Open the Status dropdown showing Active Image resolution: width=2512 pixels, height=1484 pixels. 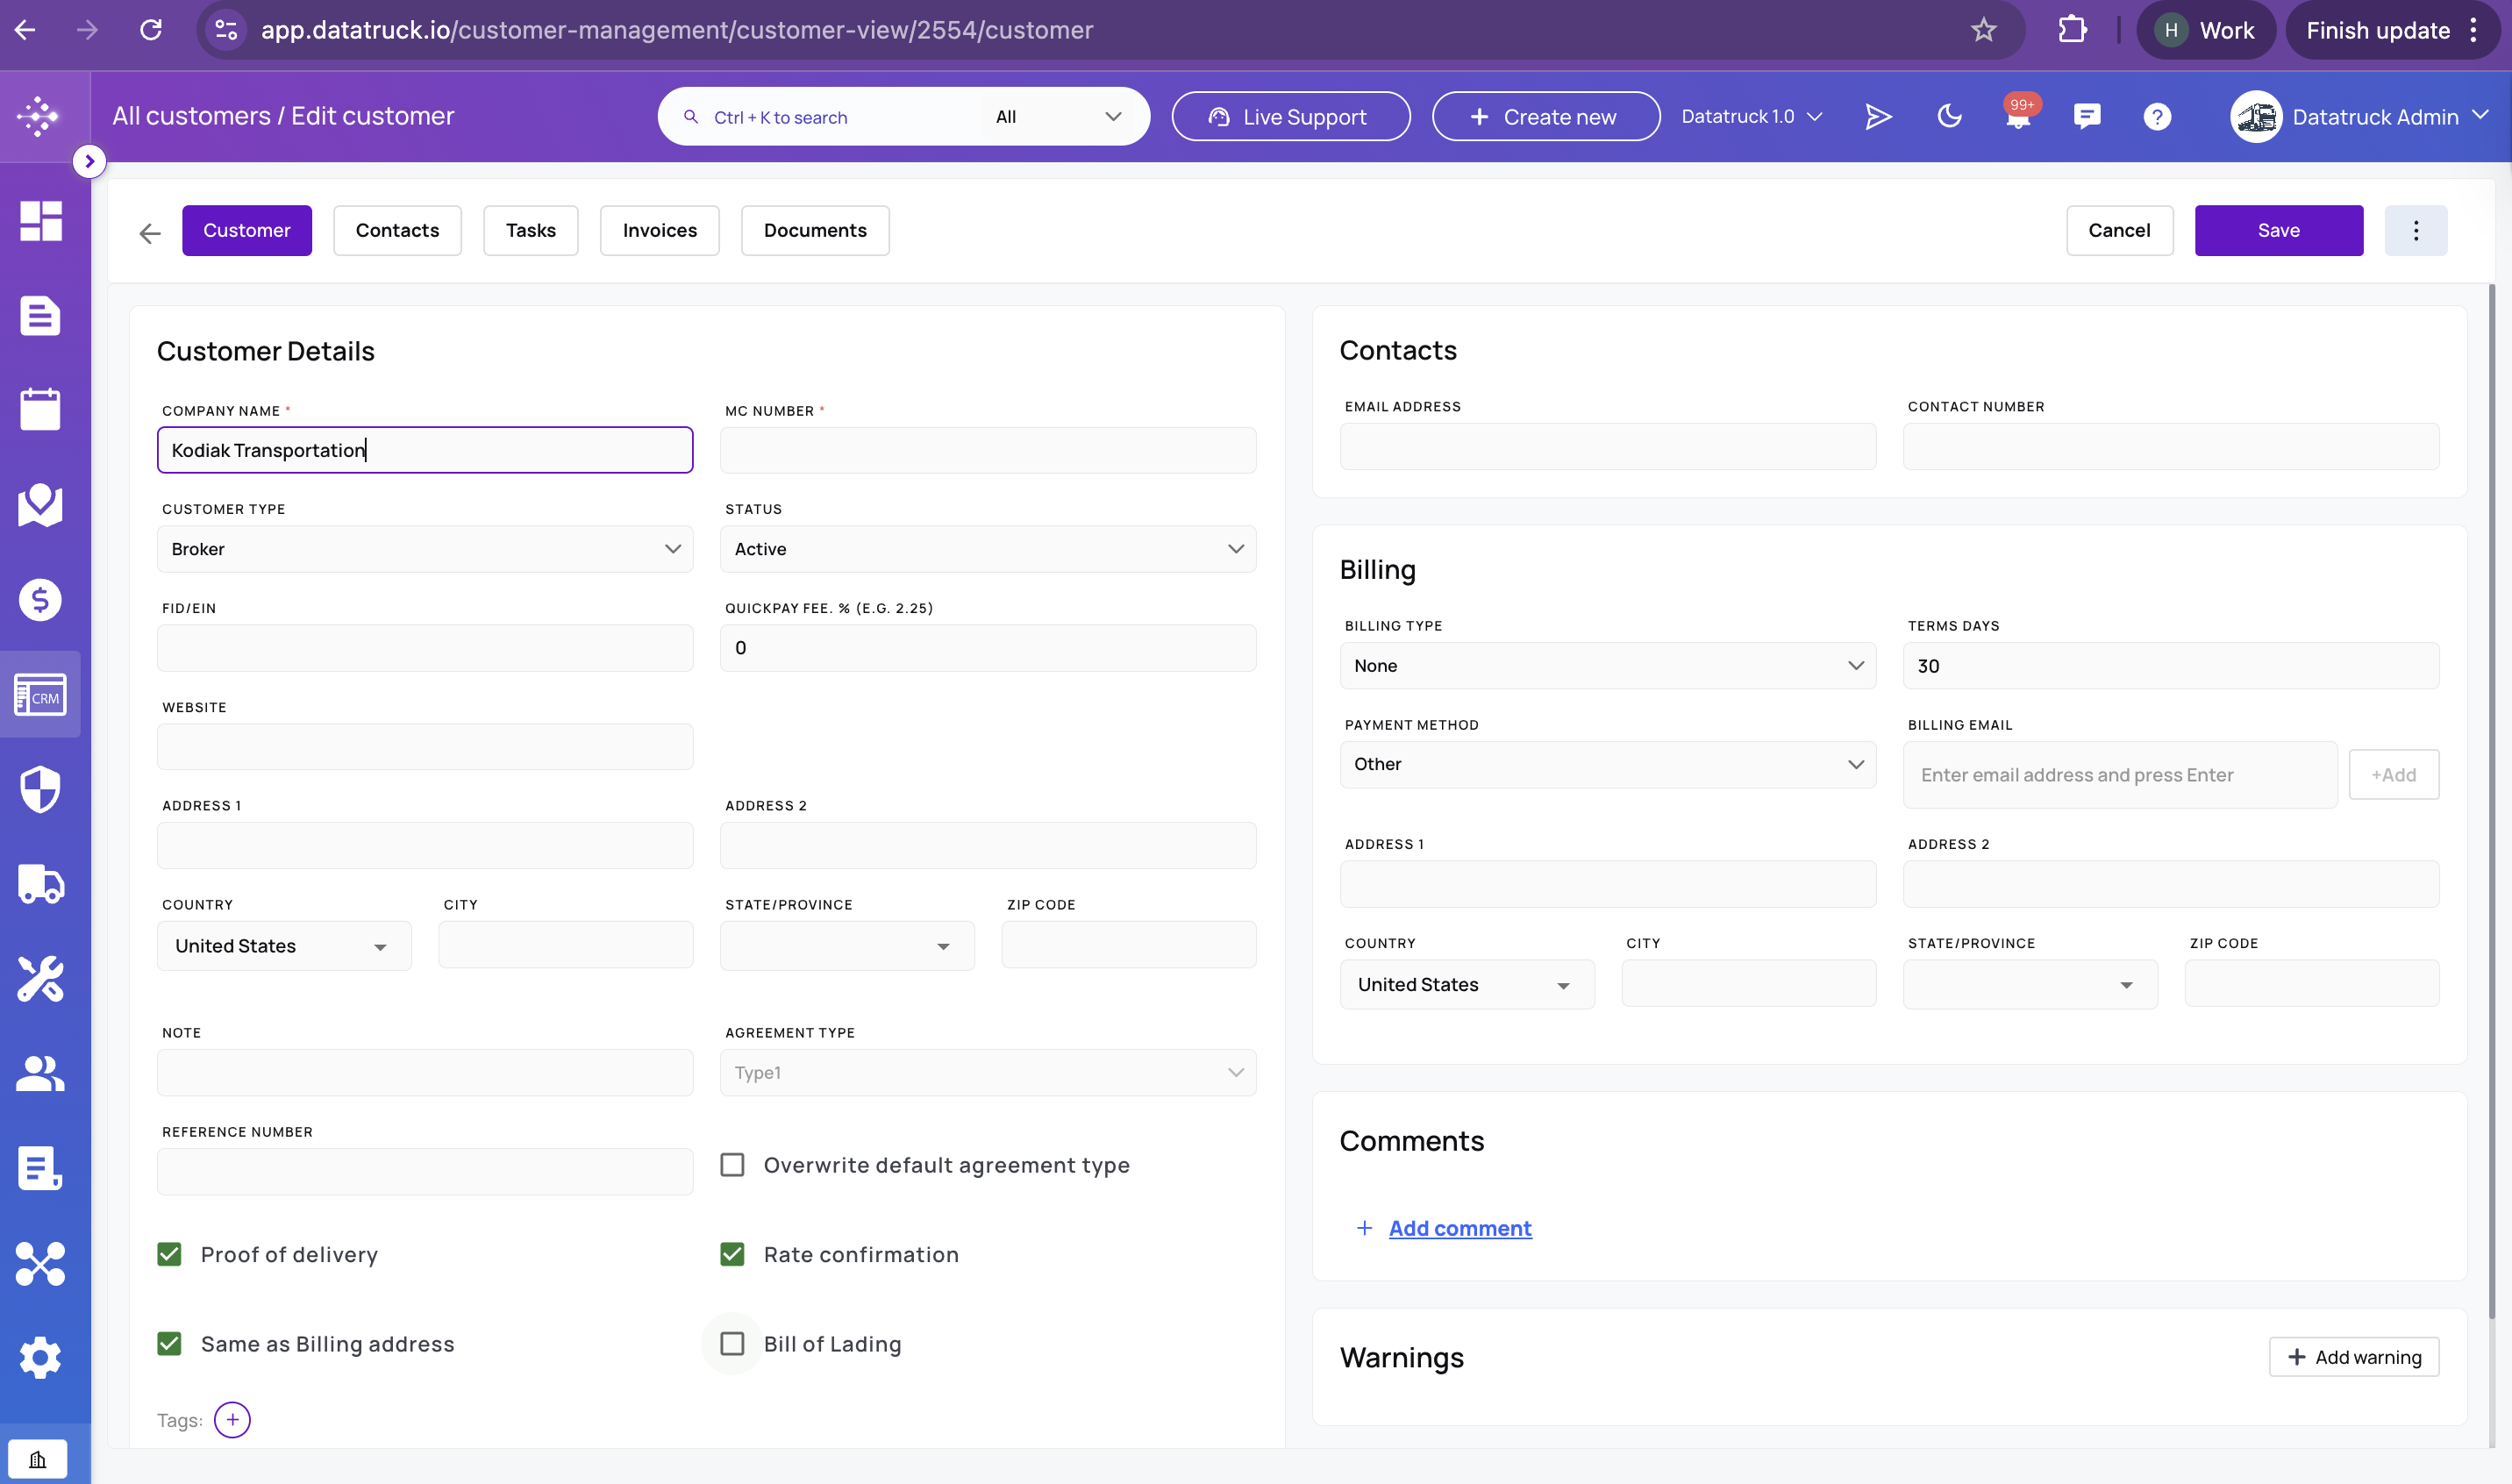pyautogui.click(x=988, y=549)
